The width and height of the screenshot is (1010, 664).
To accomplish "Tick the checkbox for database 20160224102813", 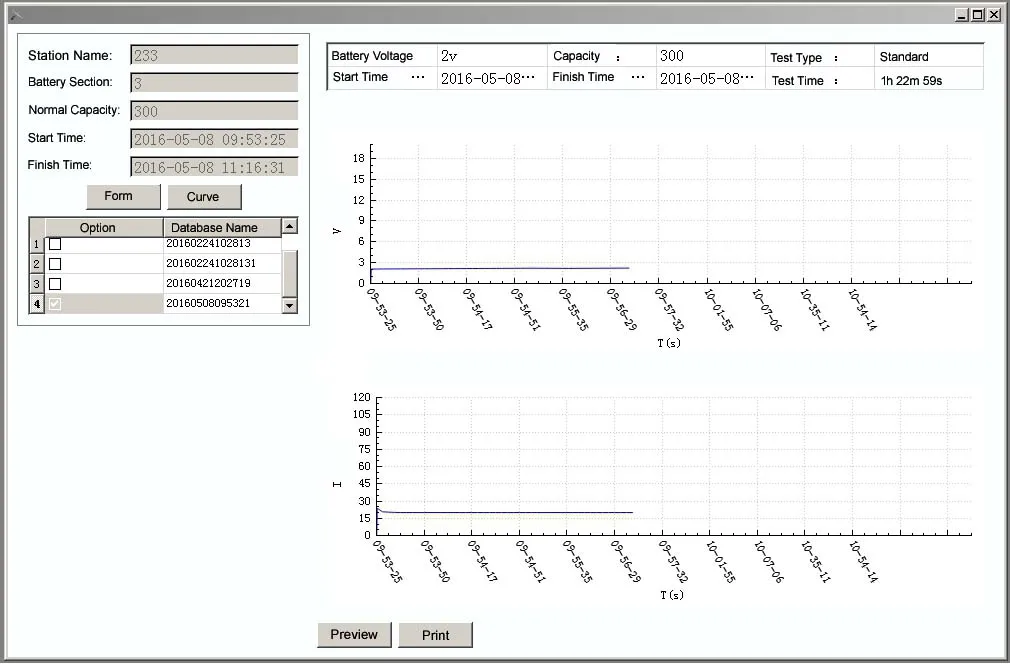I will [56, 244].
